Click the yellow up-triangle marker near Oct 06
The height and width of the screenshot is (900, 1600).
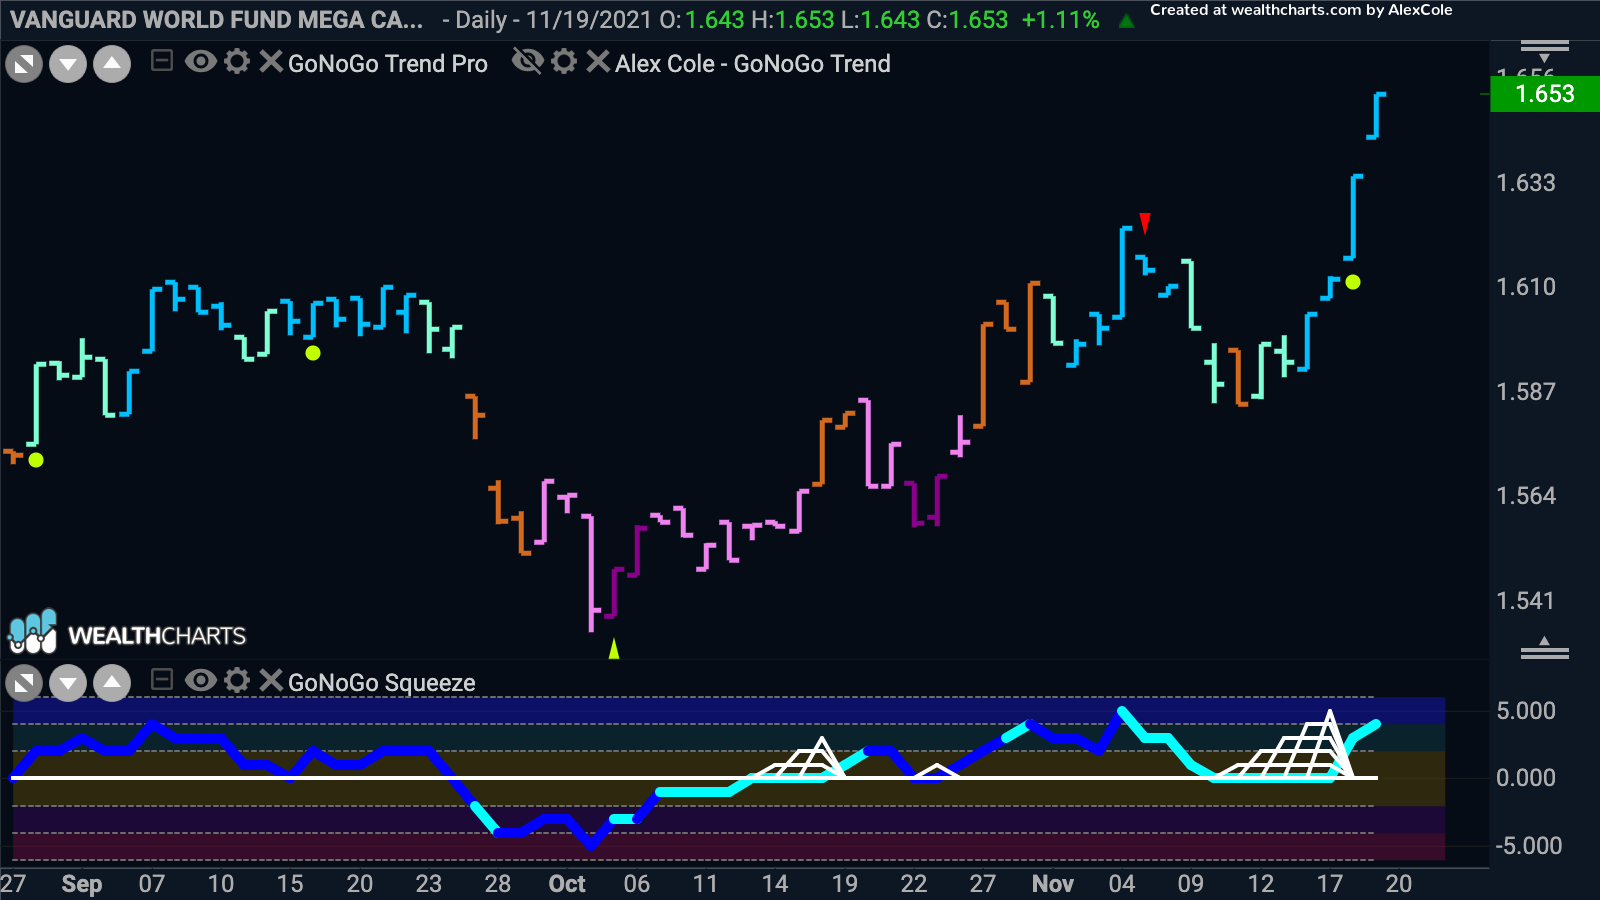point(614,649)
